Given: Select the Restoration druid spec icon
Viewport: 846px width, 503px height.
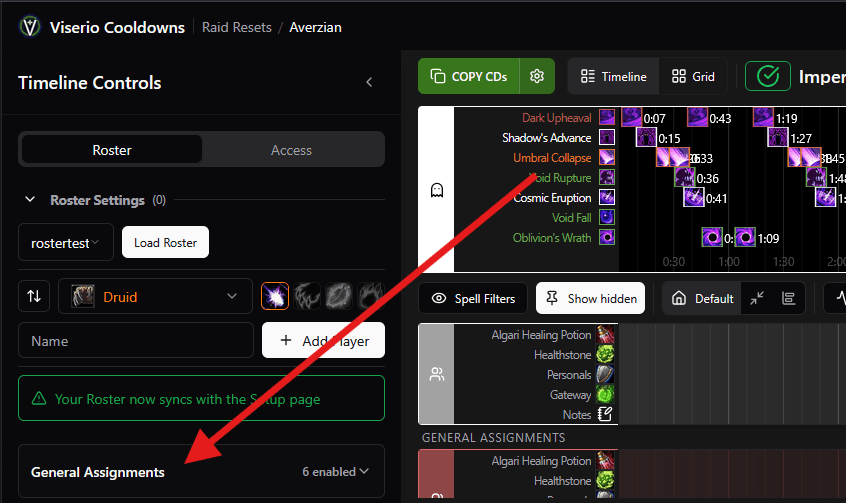Looking at the screenshot, I should click(x=370, y=296).
